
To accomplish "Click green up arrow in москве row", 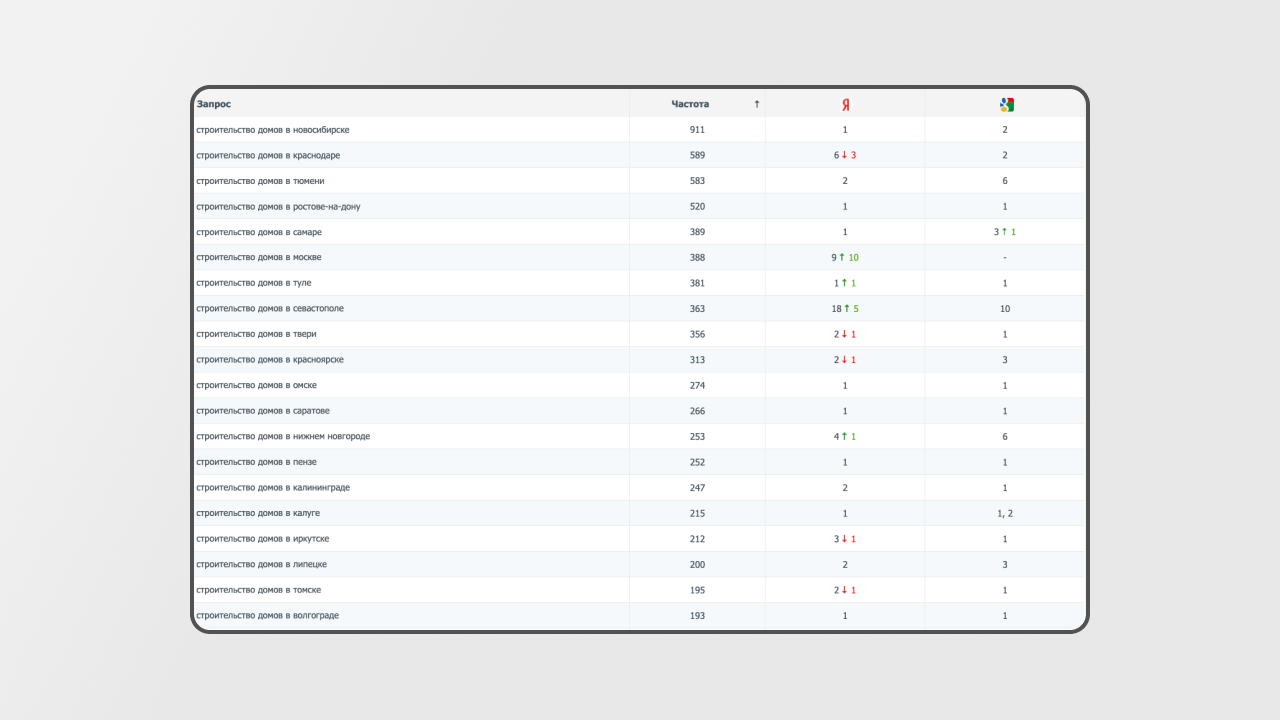I will pyautogui.click(x=842, y=257).
